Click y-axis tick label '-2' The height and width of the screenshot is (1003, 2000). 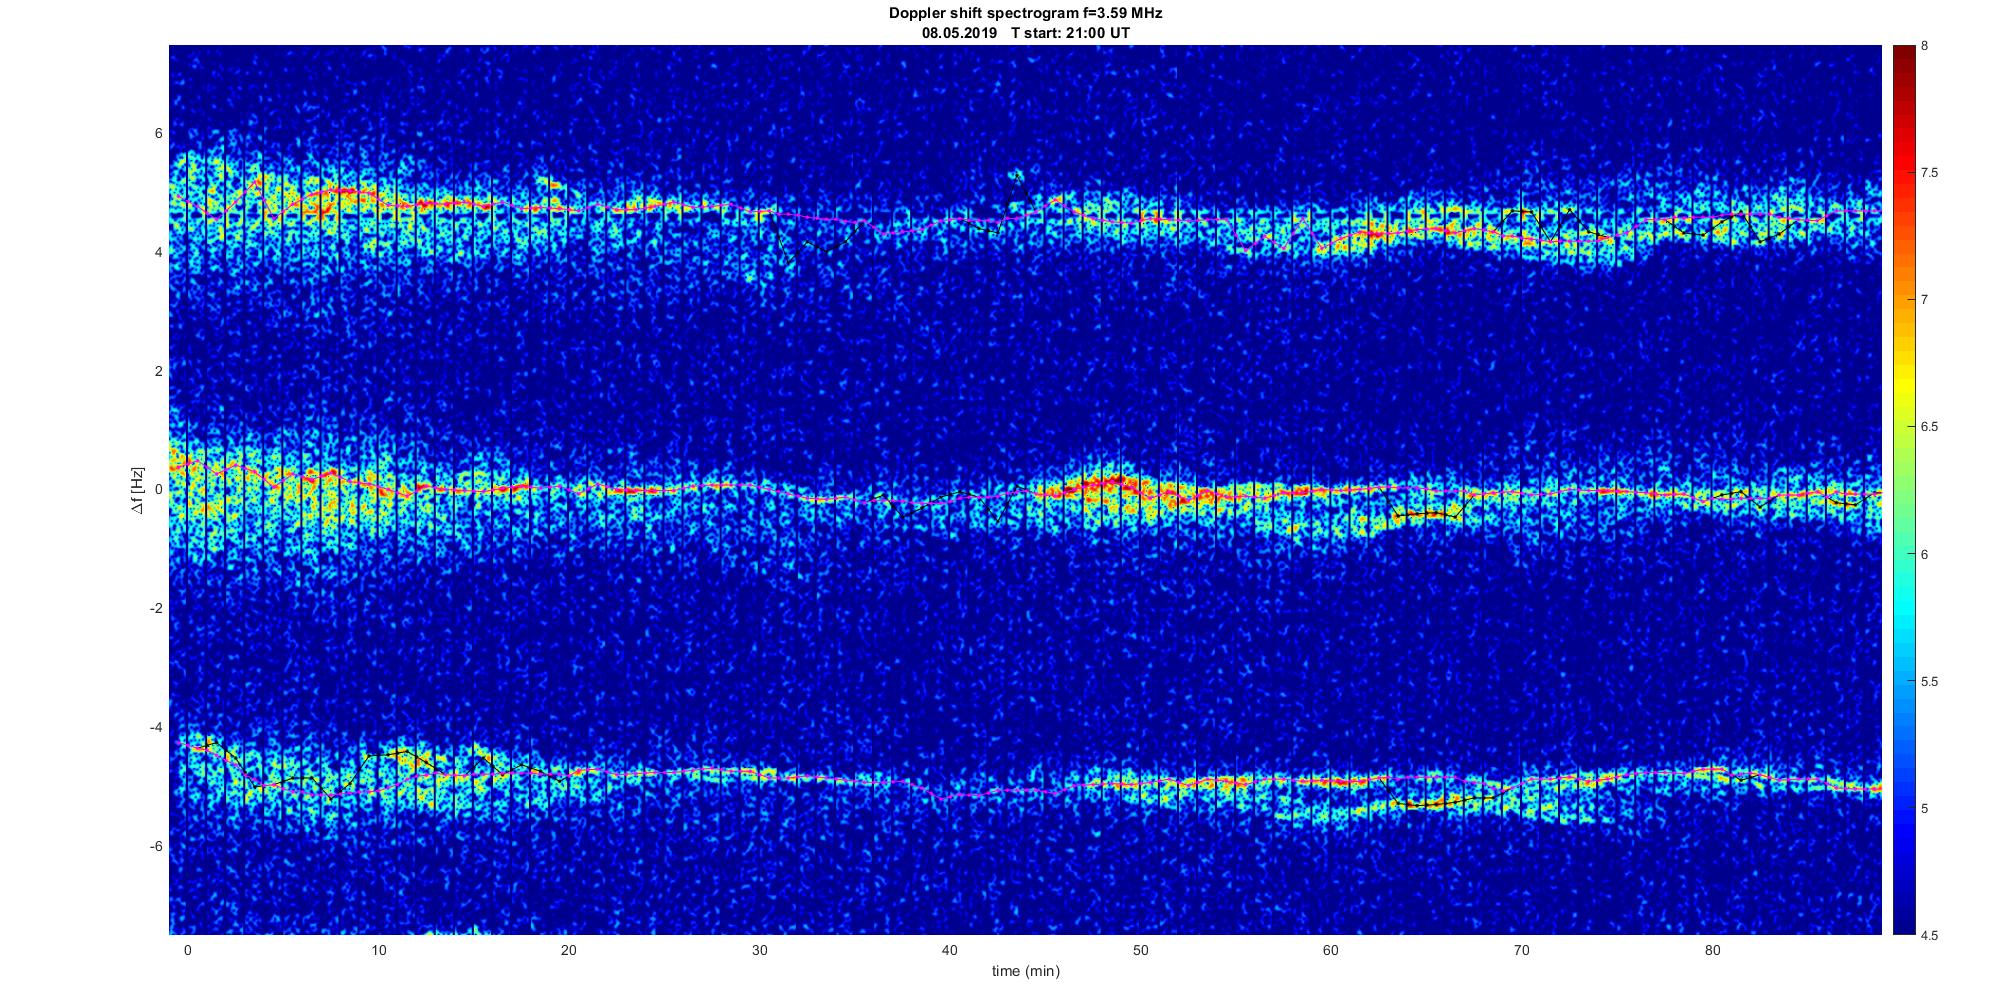click(x=156, y=609)
